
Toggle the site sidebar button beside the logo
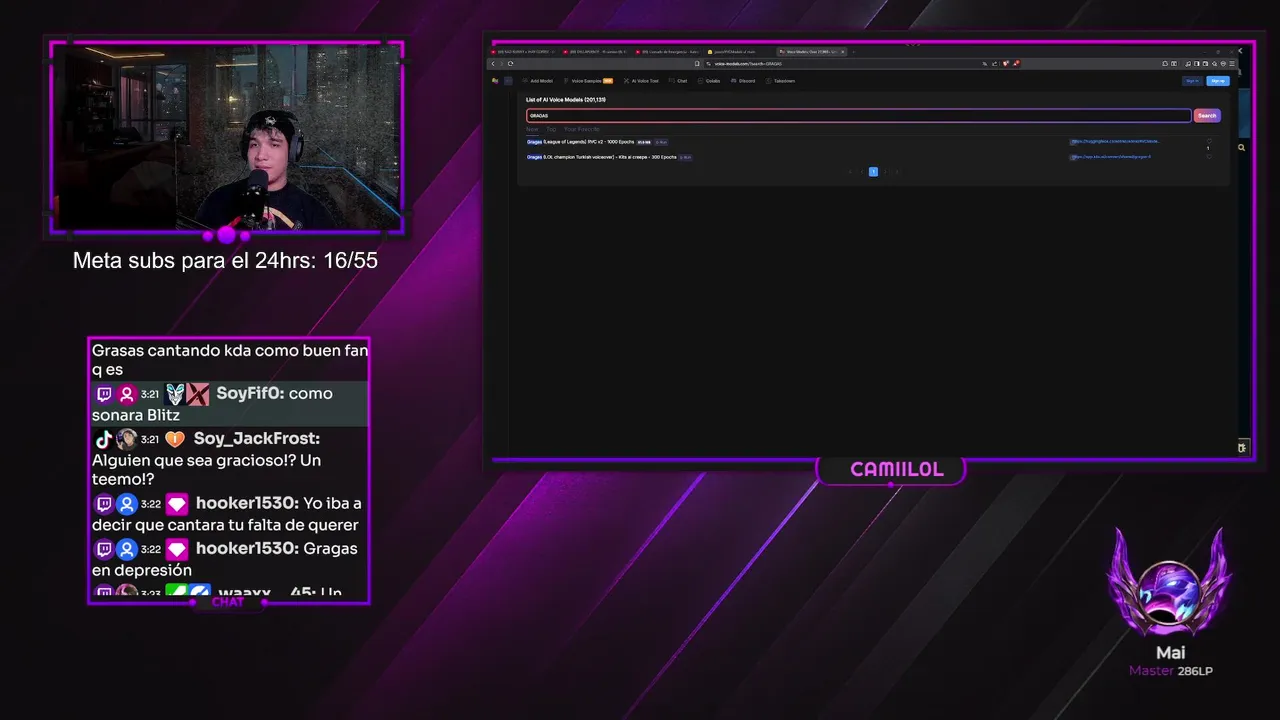click(508, 81)
